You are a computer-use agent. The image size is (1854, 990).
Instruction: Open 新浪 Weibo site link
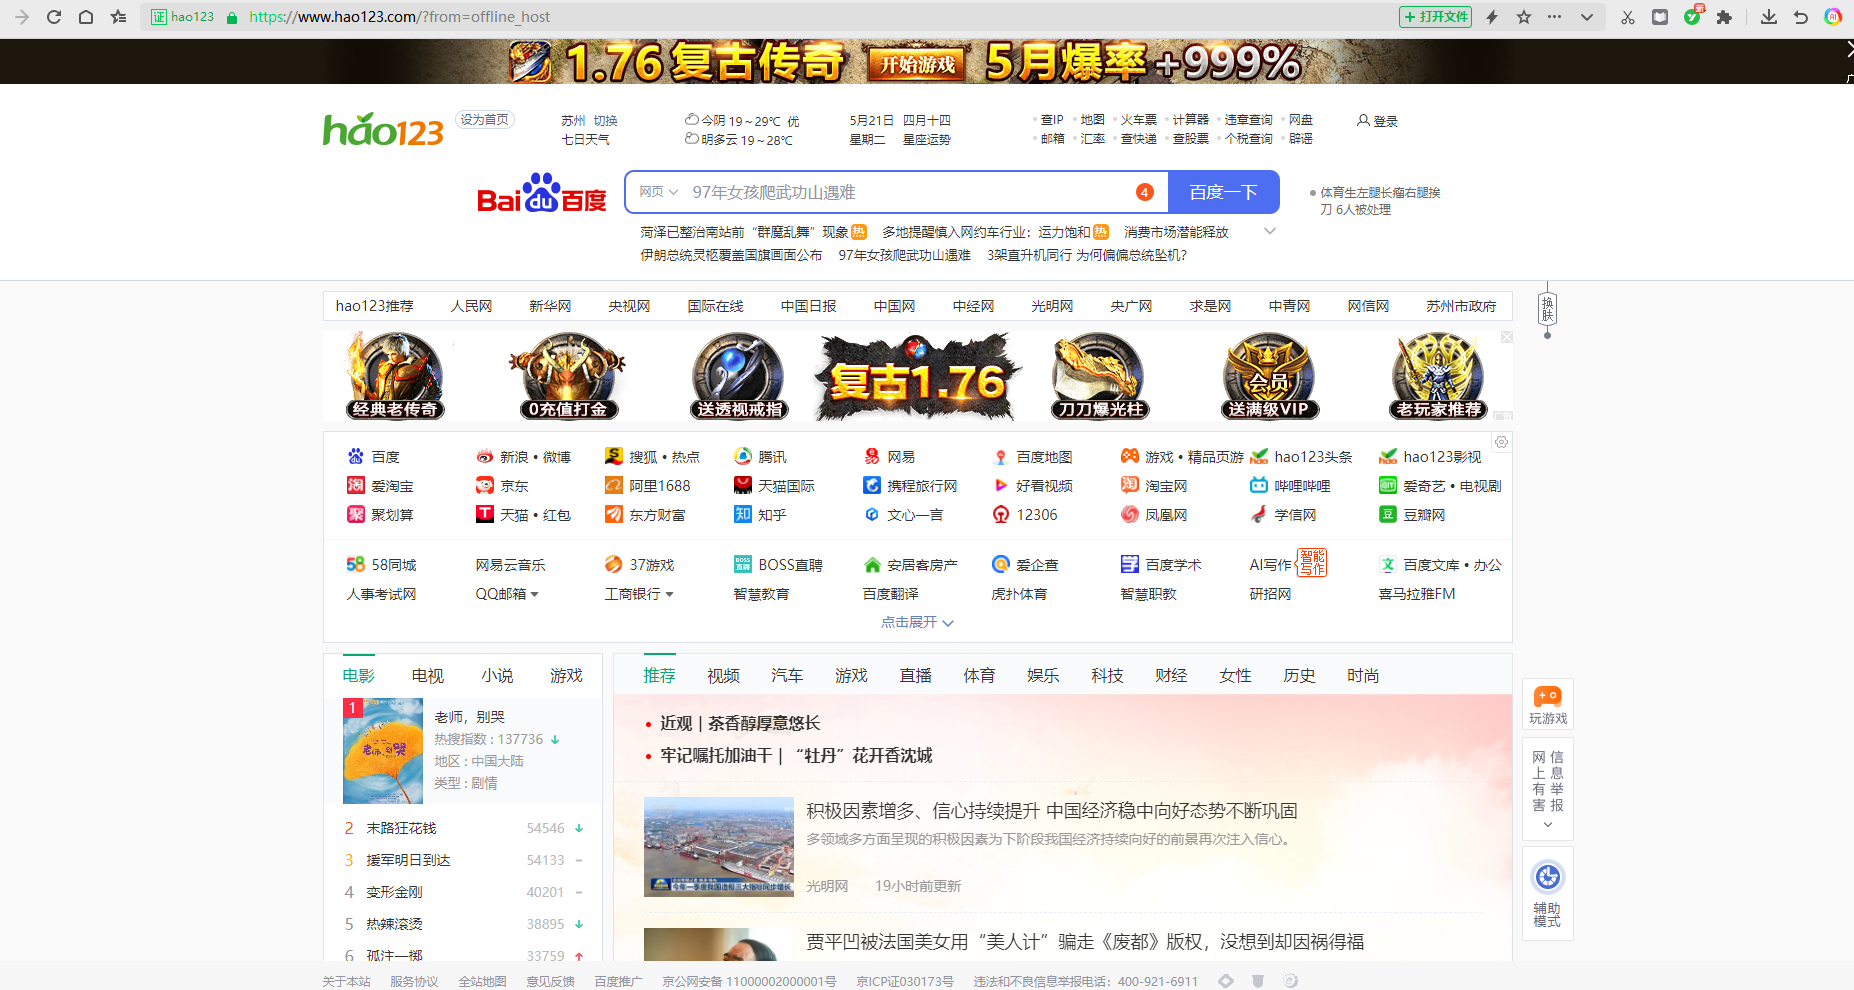tap(523, 457)
